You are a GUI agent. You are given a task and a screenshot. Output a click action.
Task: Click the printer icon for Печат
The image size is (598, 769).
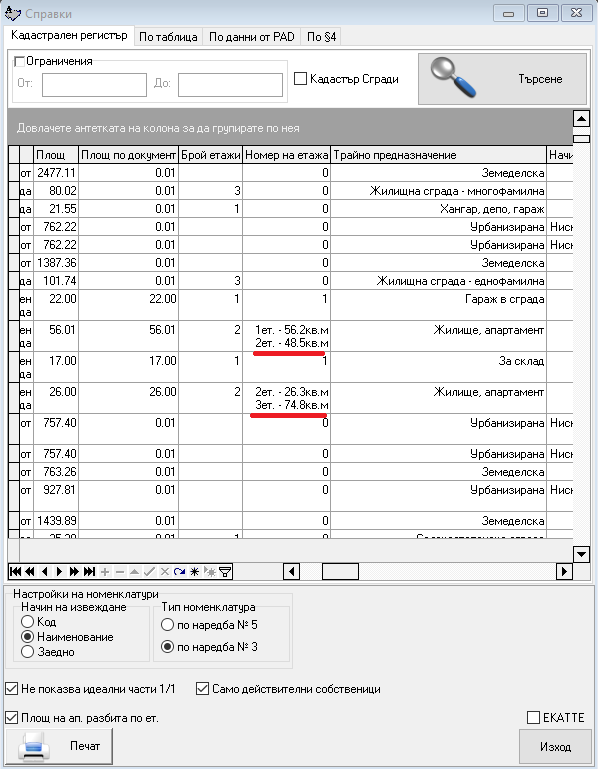(x=33, y=746)
